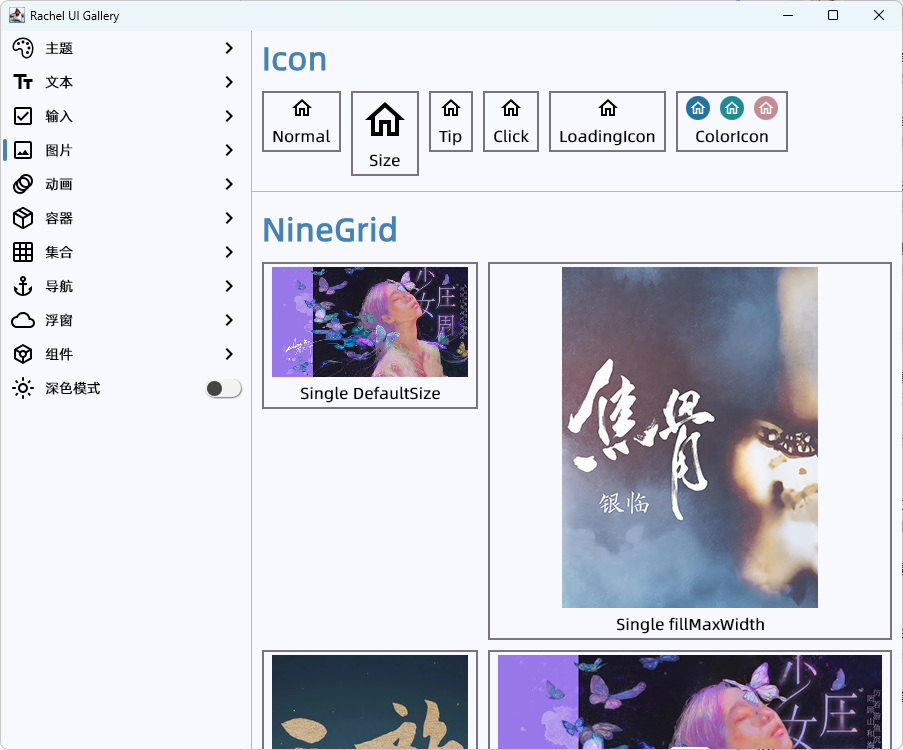Click the anchor icon beside 导航
The height and width of the screenshot is (750, 903).
point(23,286)
